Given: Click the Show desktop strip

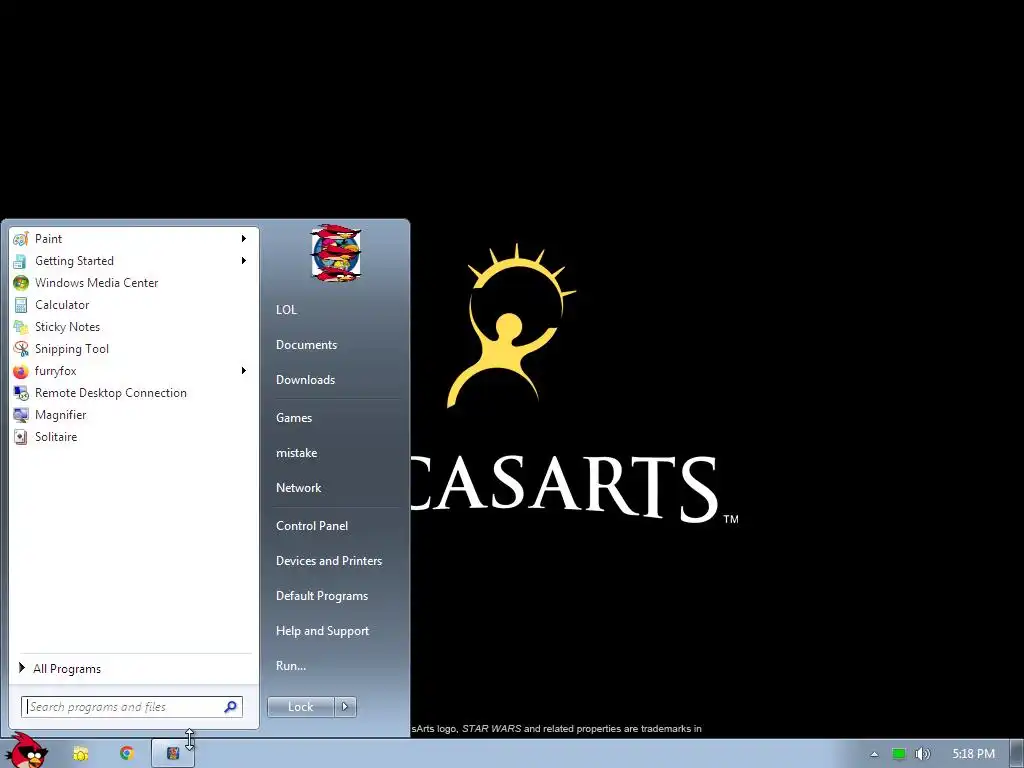Looking at the screenshot, I should tap(1017, 754).
